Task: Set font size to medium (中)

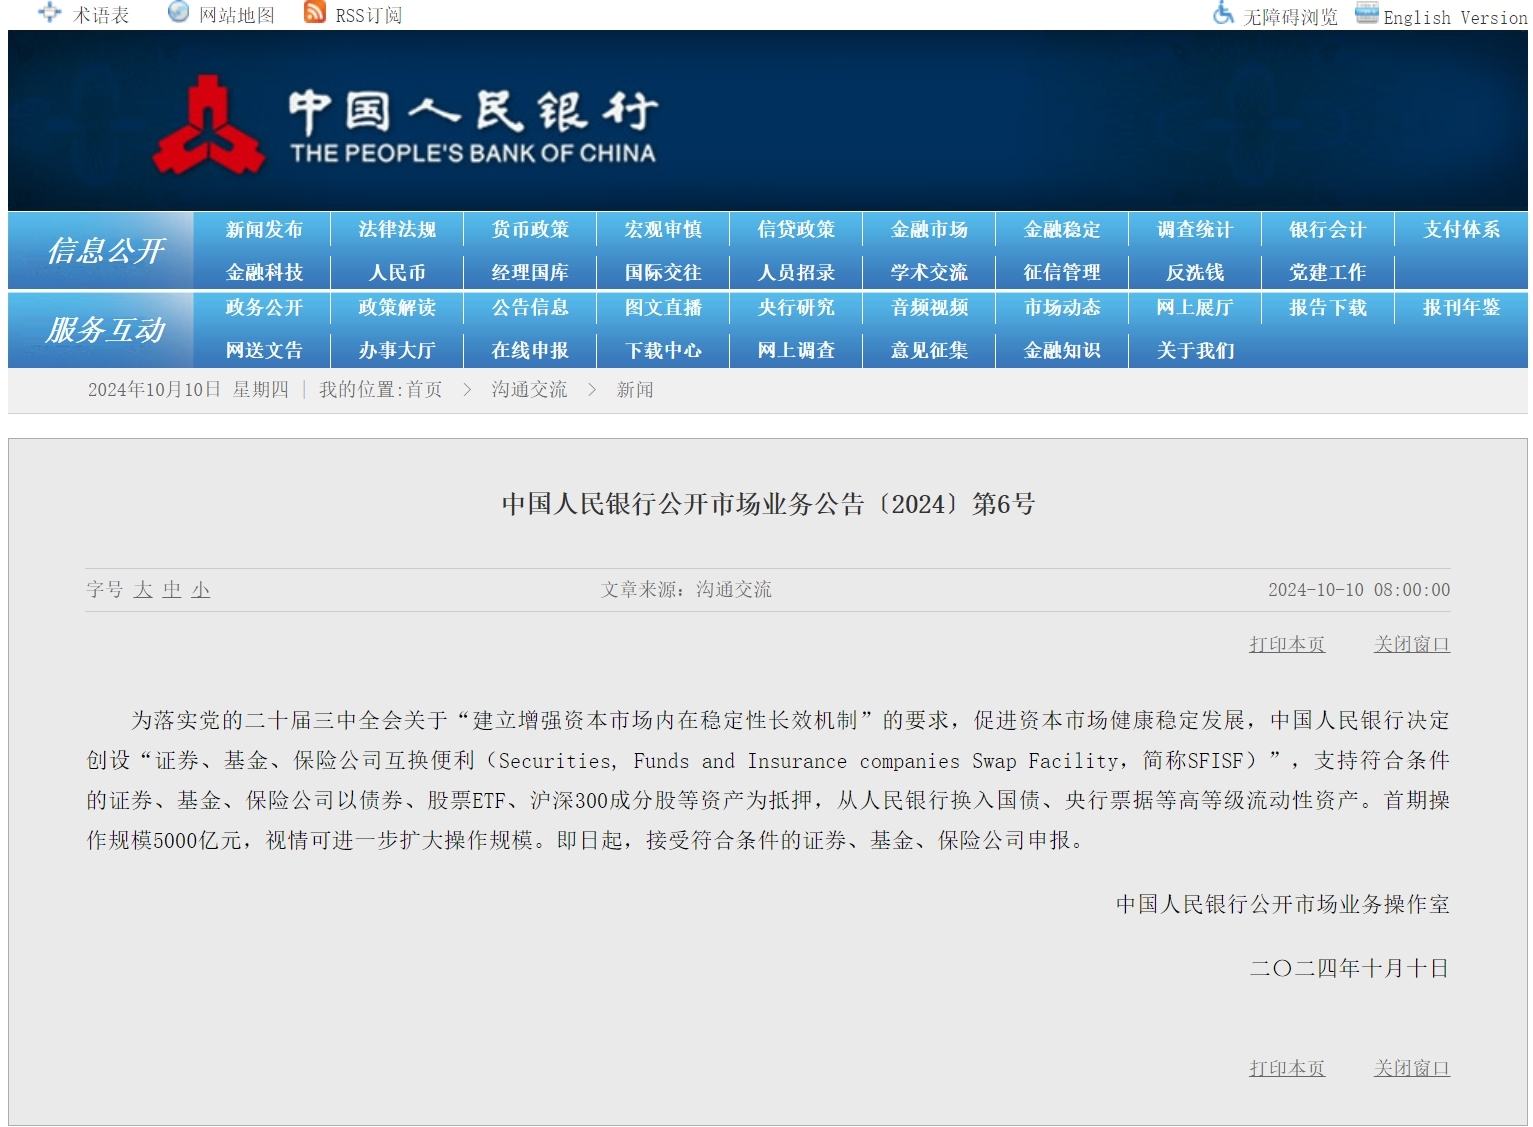Action: click(172, 590)
